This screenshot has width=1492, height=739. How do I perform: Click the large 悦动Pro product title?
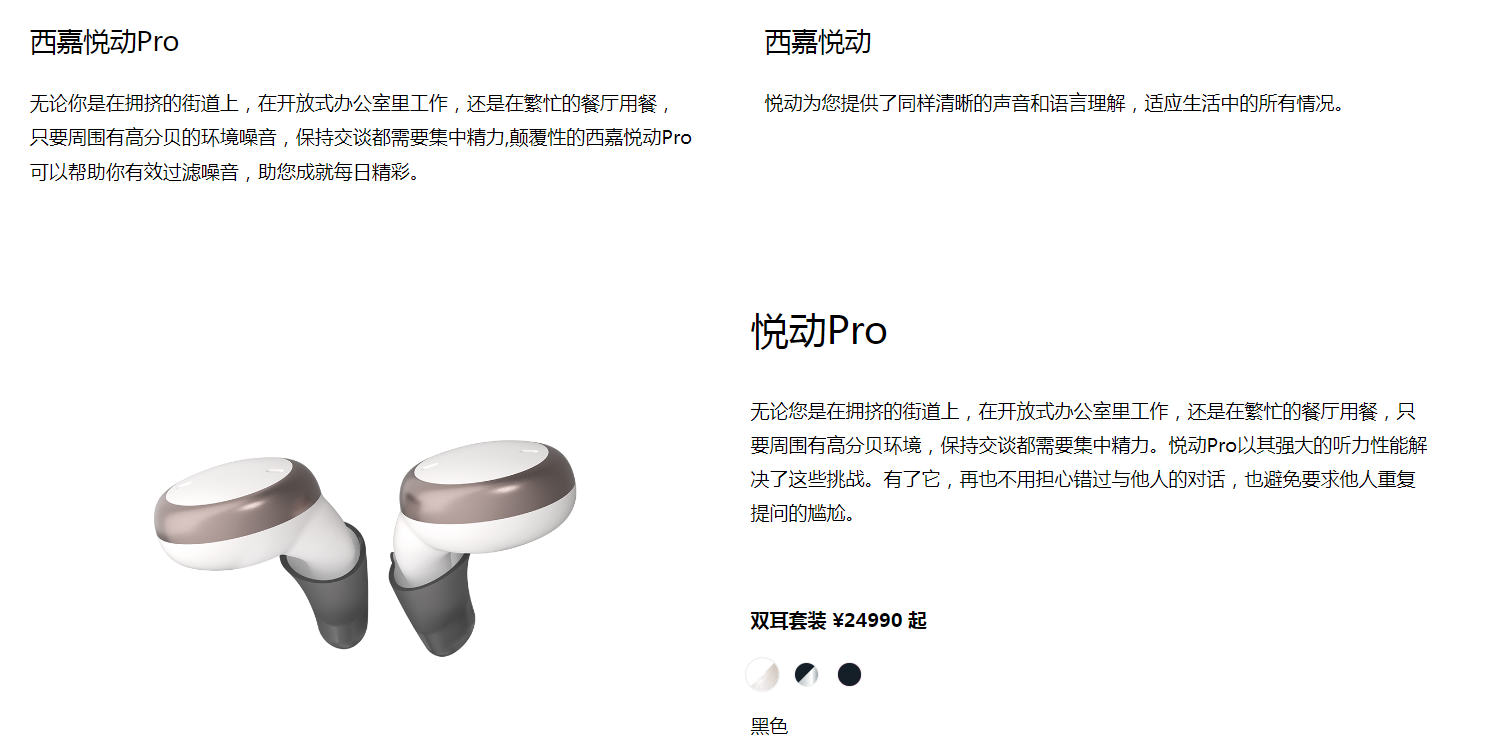(819, 331)
